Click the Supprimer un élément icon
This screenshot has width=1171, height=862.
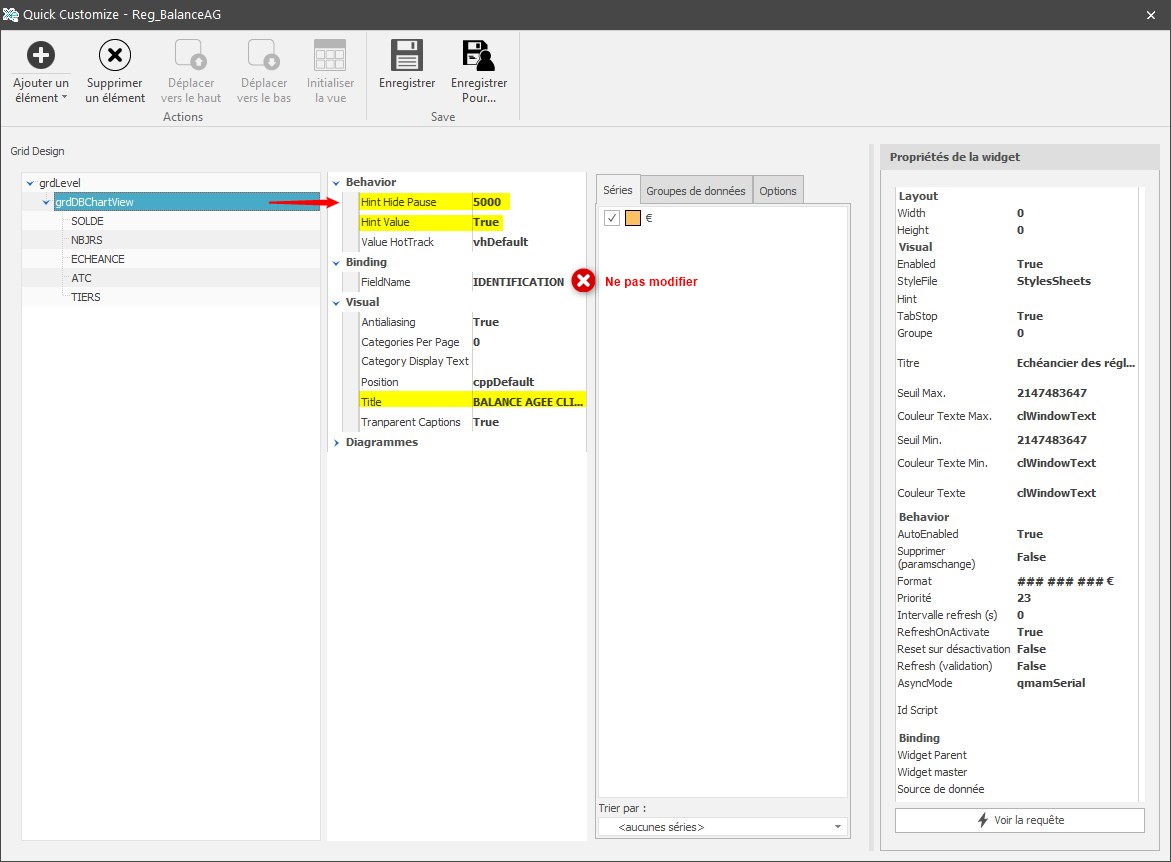tap(115, 55)
